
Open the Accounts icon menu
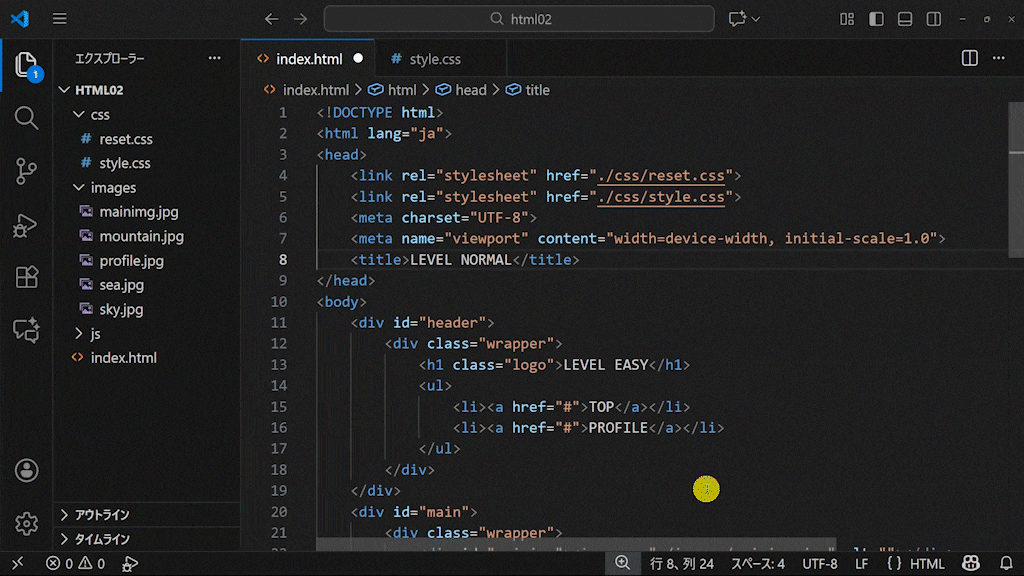click(x=27, y=470)
